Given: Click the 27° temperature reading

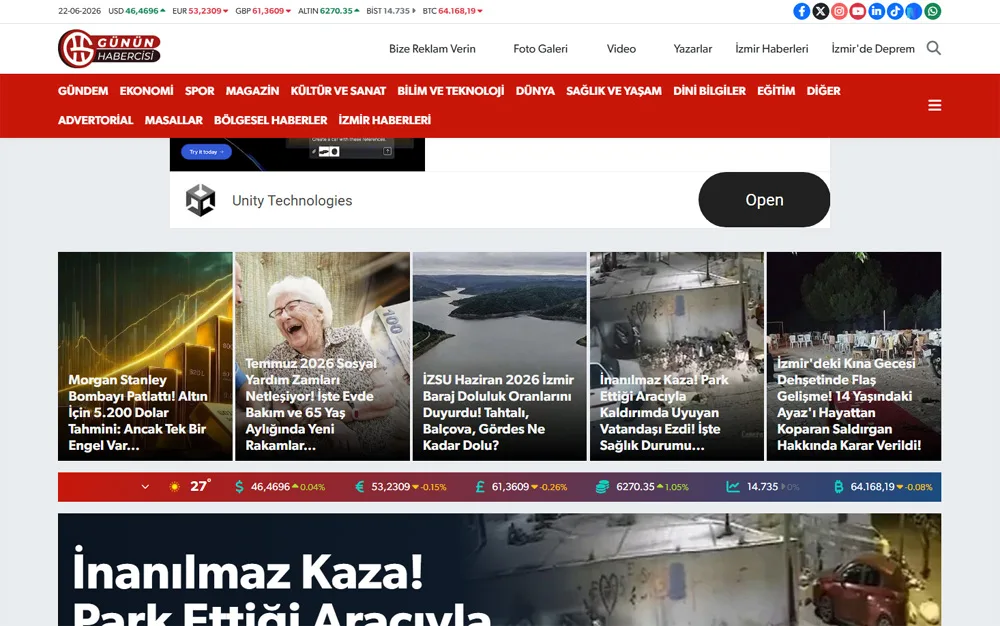Looking at the screenshot, I should click(x=200, y=486).
